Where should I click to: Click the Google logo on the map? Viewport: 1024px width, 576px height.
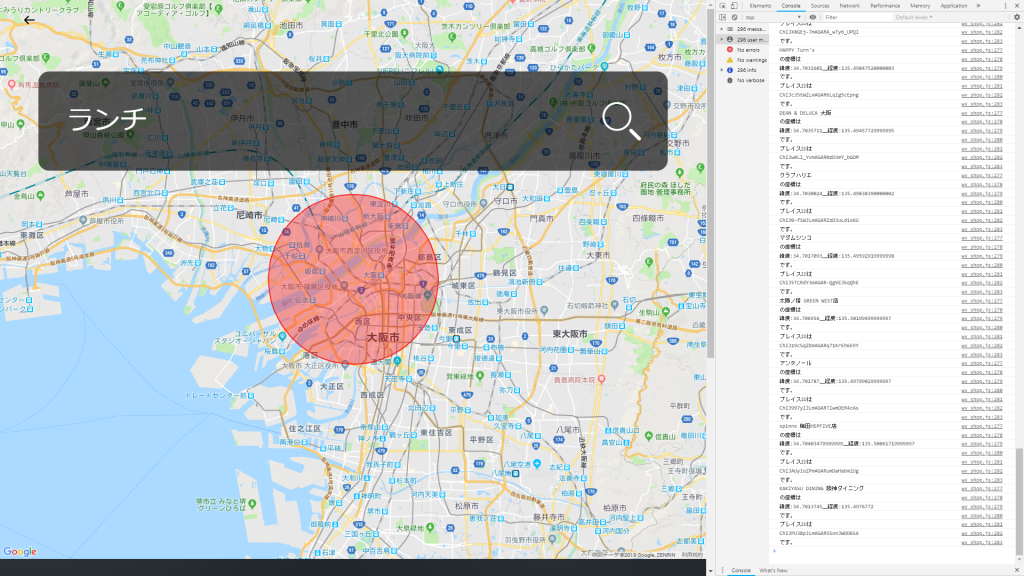(x=20, y=552)
